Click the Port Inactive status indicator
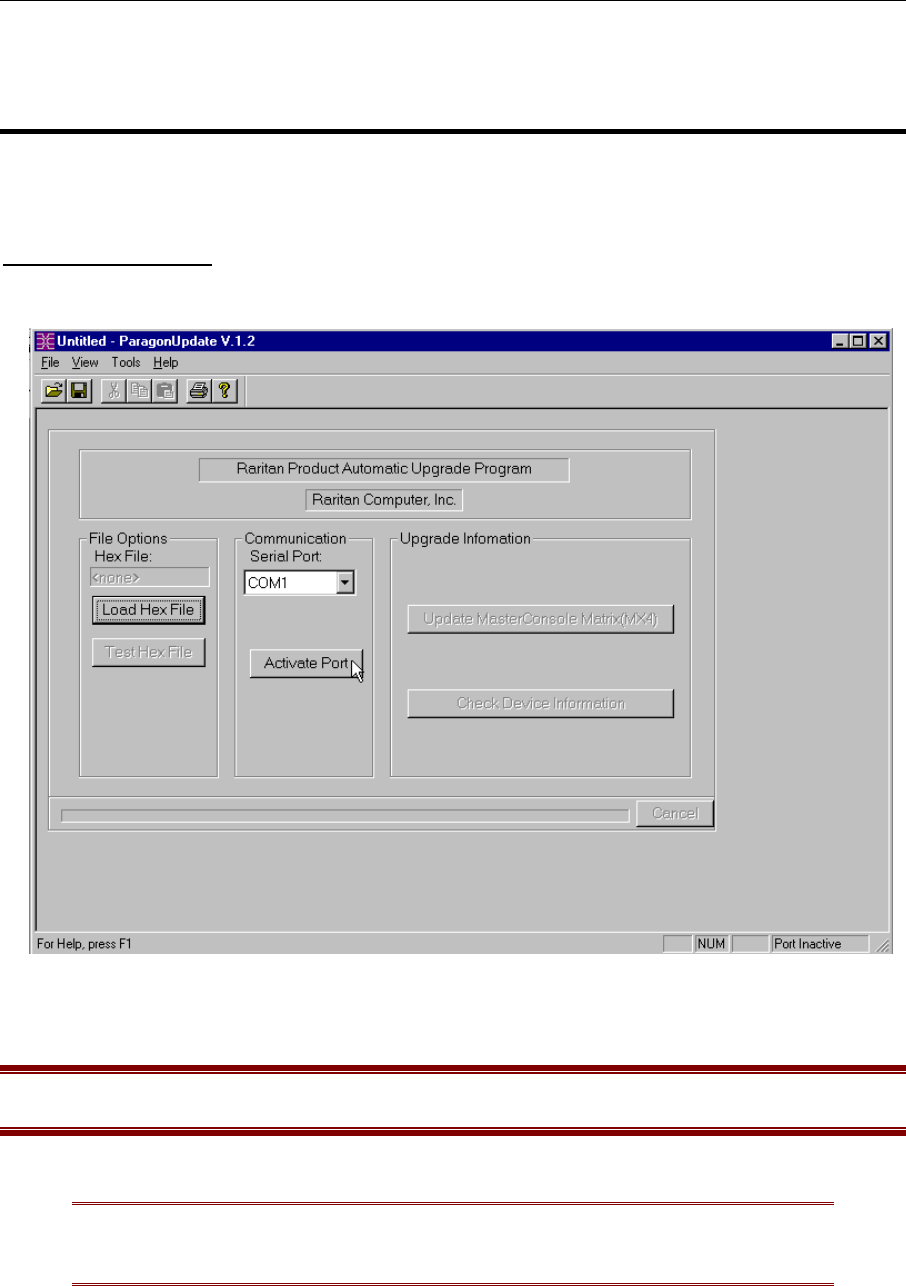Image resolution: width=906 pixels, height=1286 pixels. (820, 943)
